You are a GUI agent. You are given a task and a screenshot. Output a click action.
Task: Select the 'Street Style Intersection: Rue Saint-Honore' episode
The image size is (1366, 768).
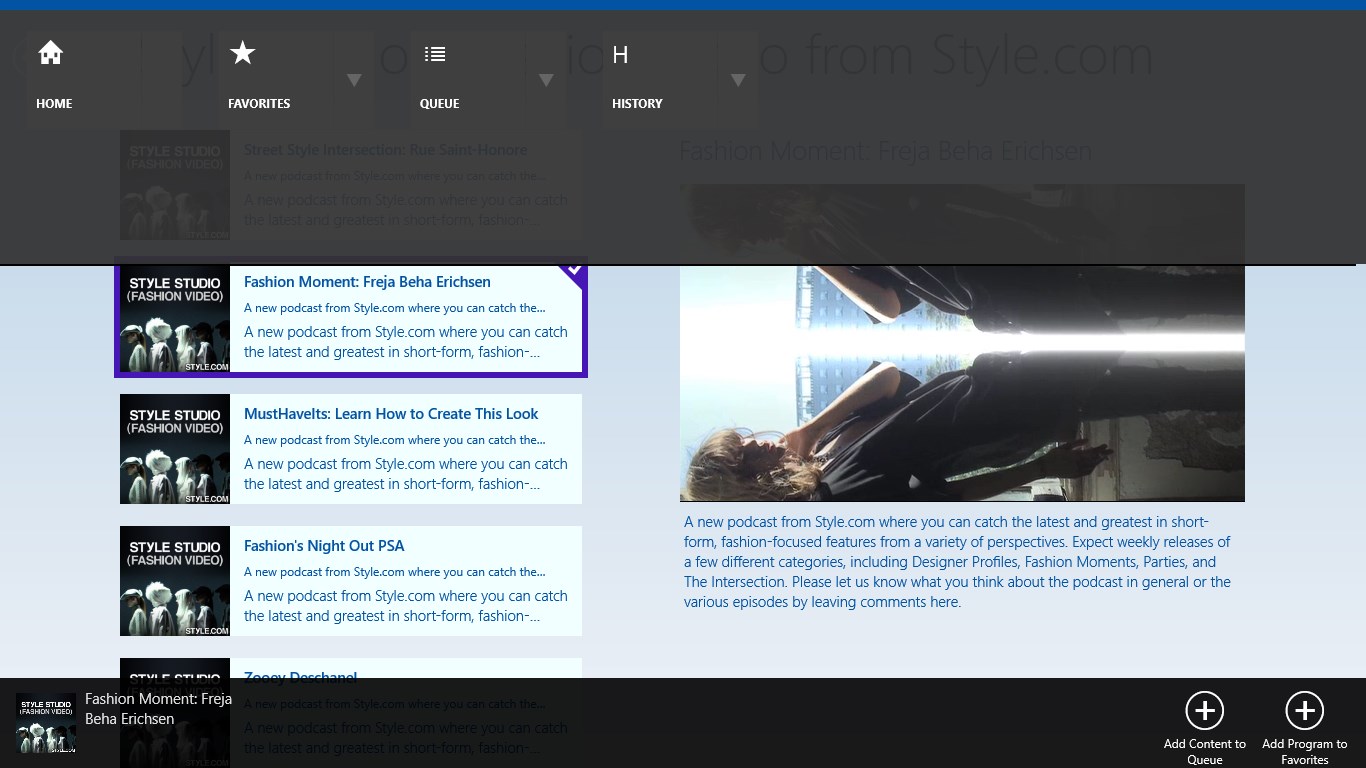[x=385, y=150]
